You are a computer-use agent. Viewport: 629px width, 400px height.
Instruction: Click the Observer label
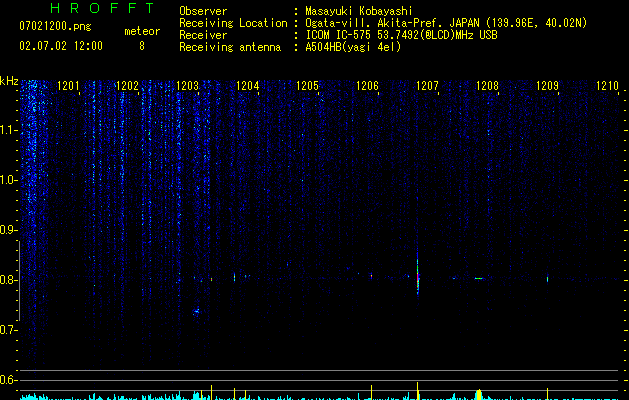pos(203,11)
